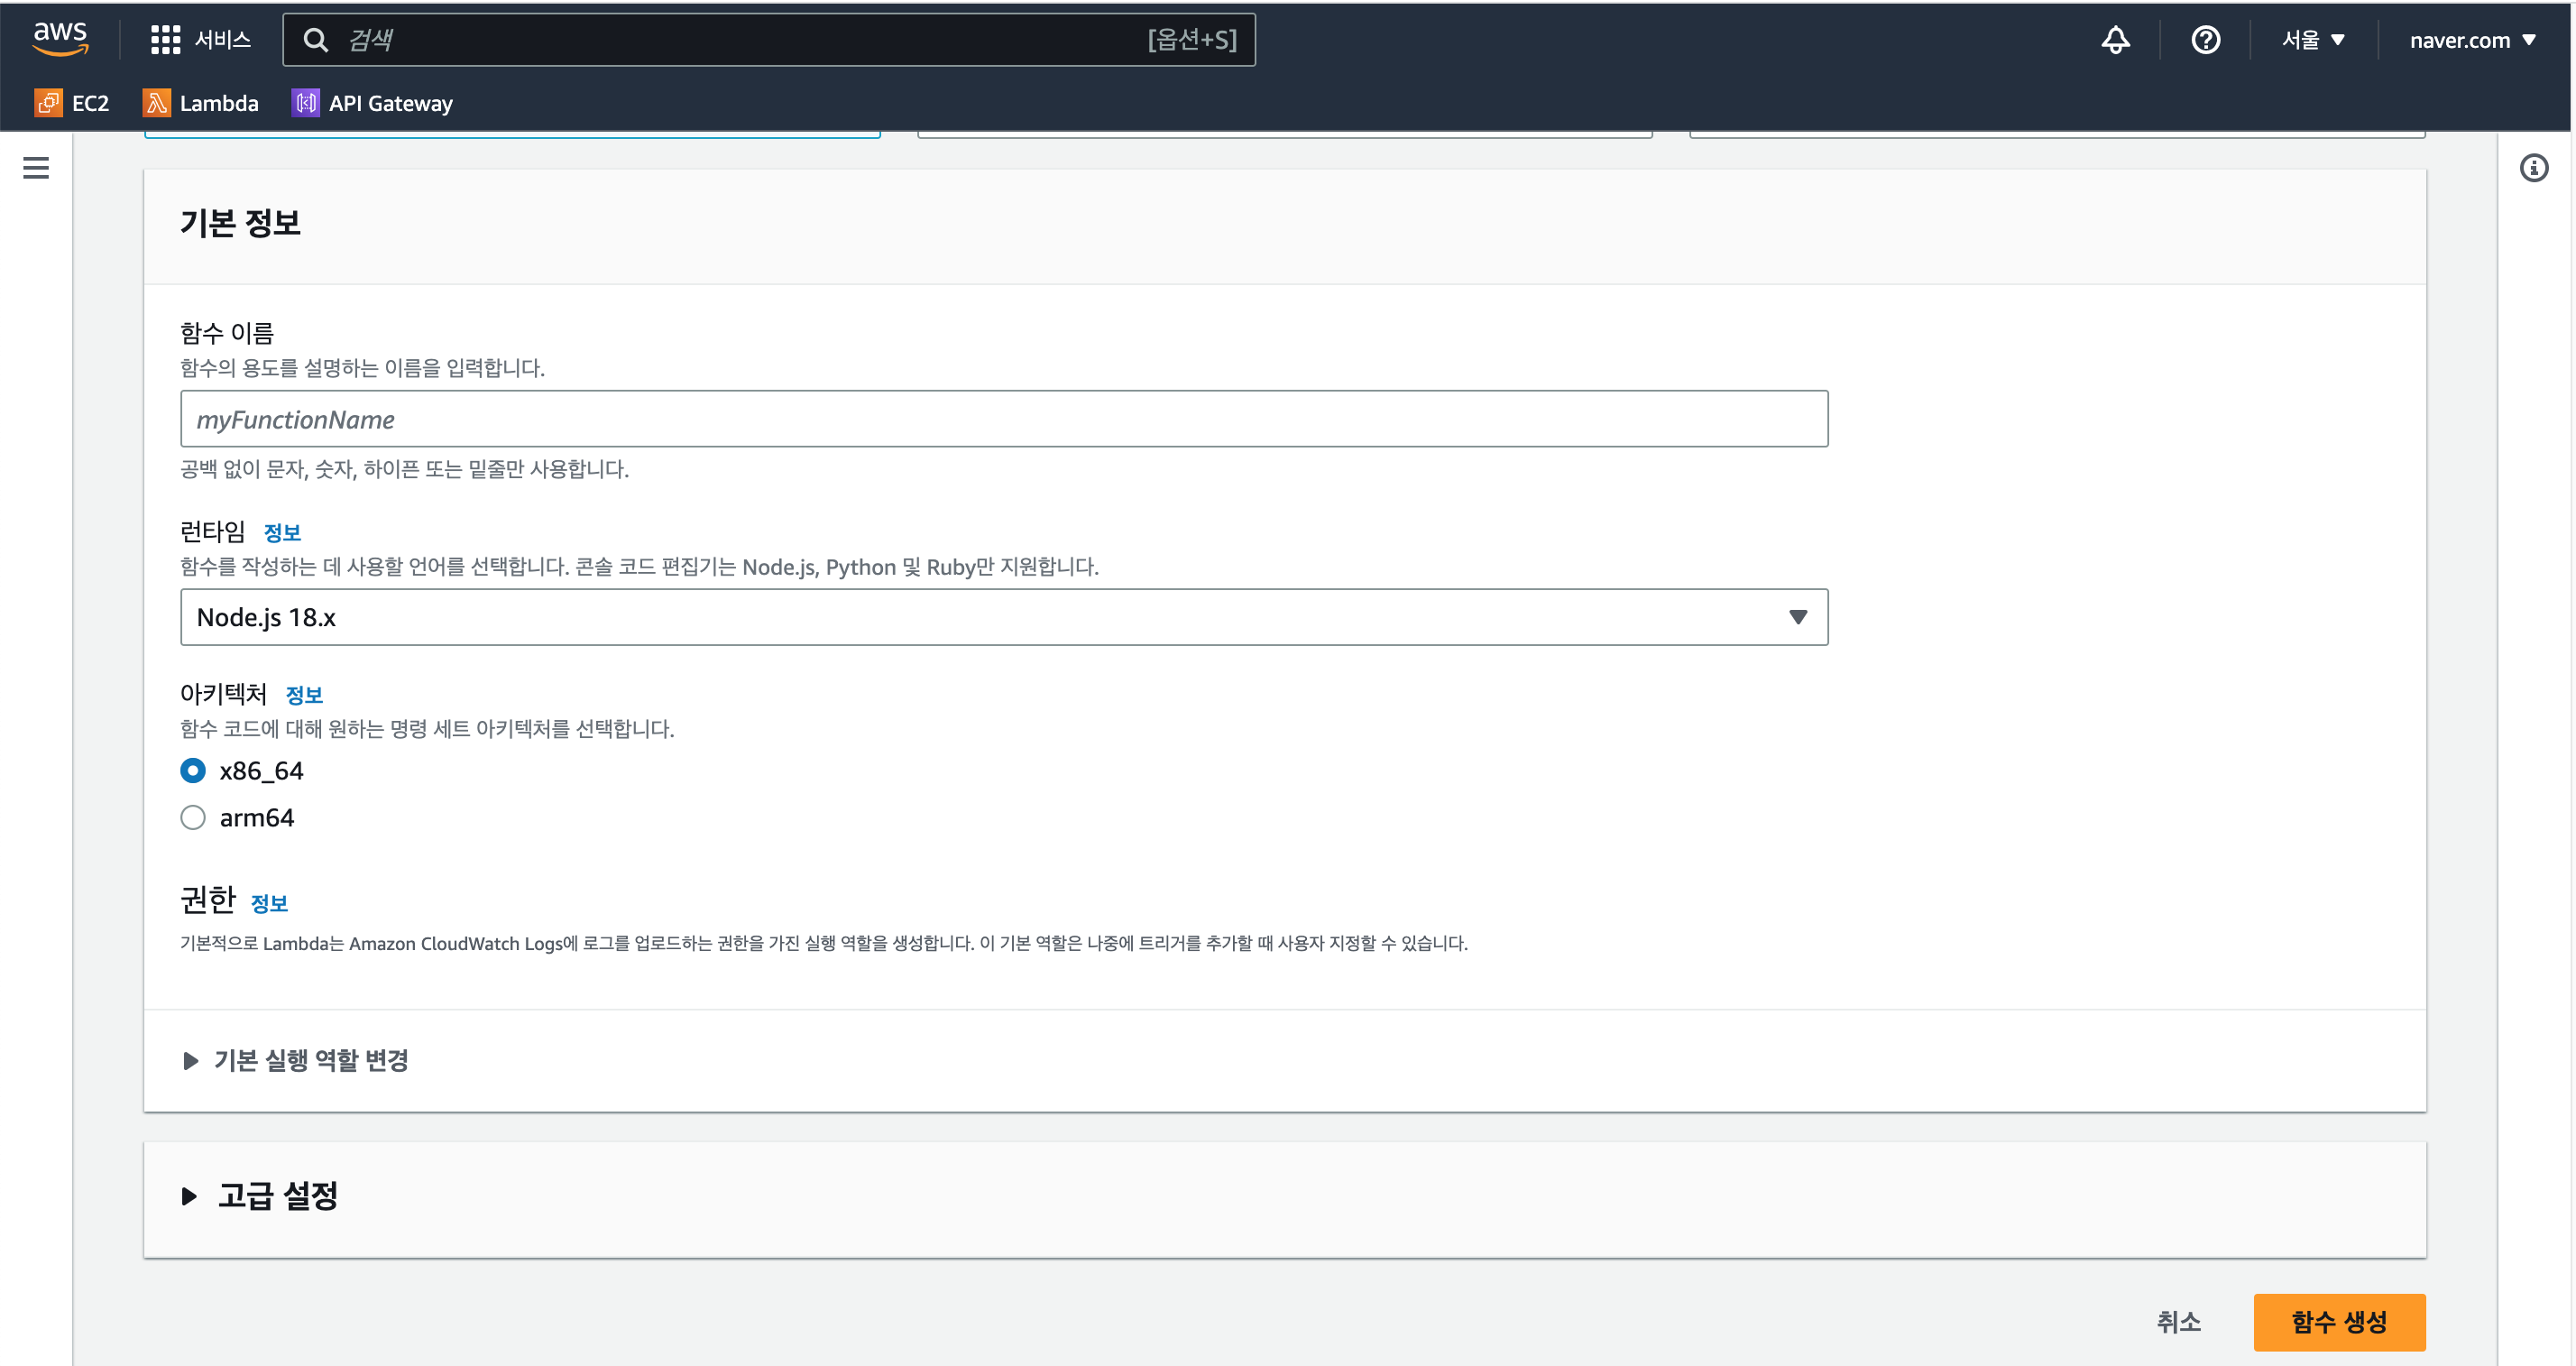2576x1366 pixels.
Task: Open the 서울 region dropdown
Action: pyautogui.click(x=2313, y=40)
